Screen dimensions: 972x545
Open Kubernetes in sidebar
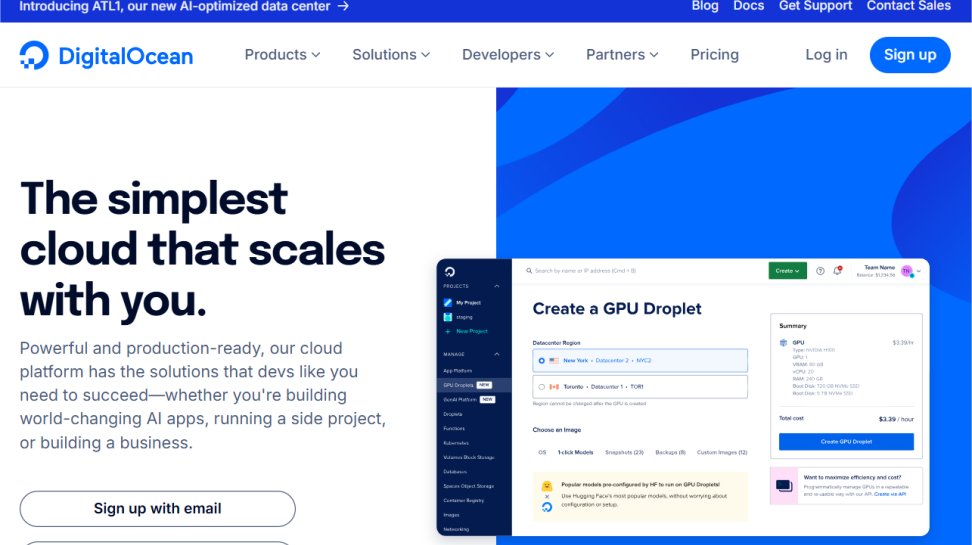(456, 443)
